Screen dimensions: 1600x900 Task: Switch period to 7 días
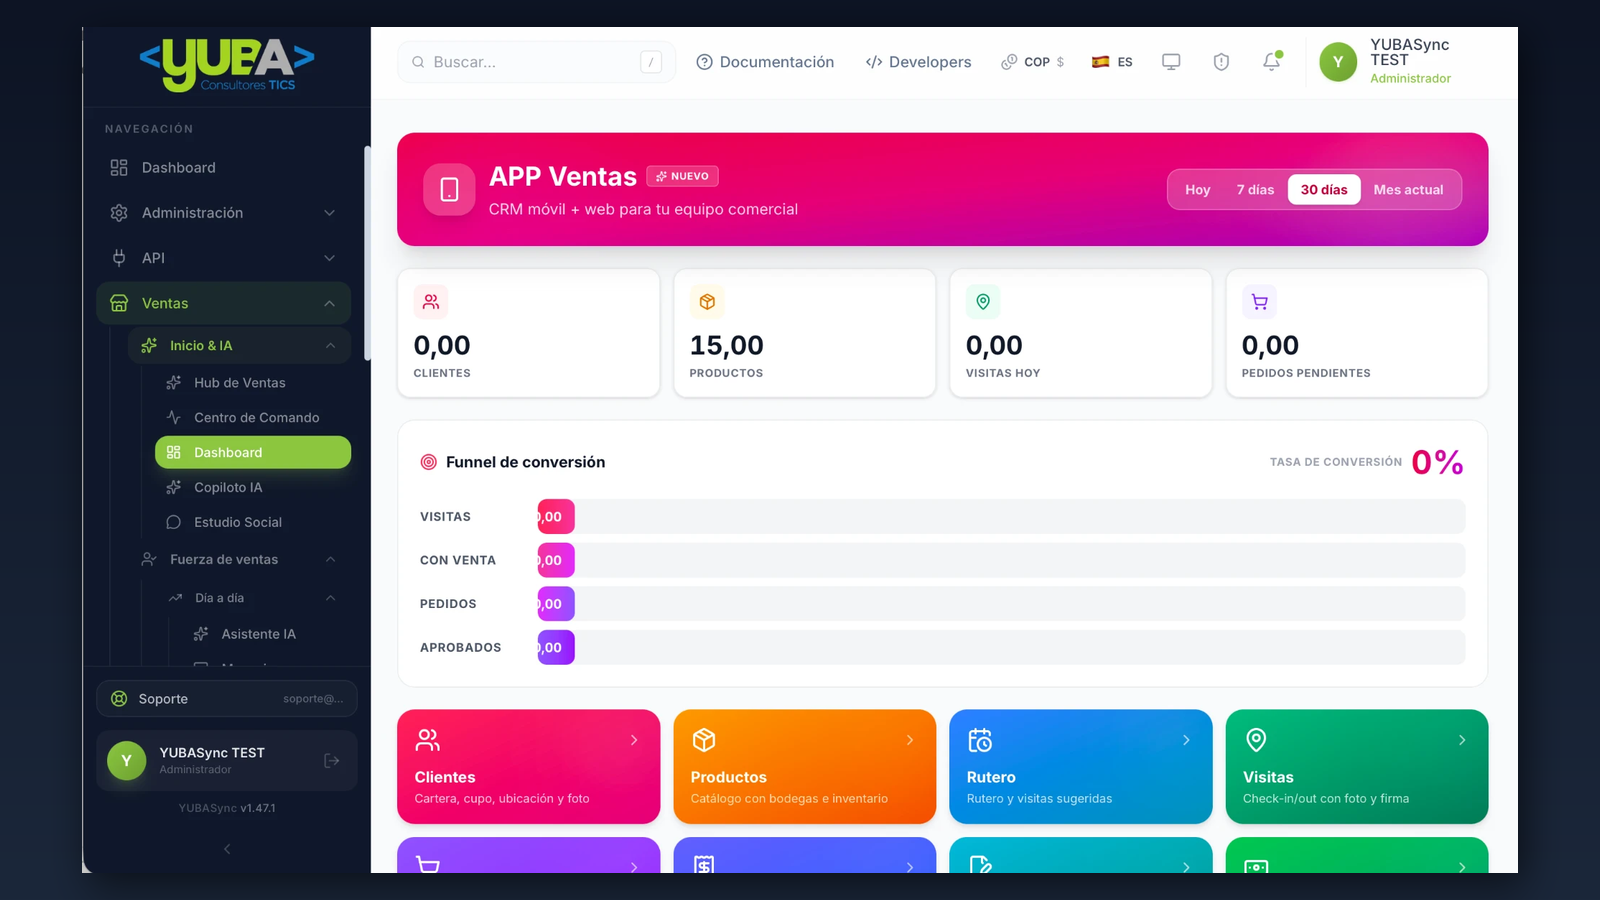[x=1255, y=190]
